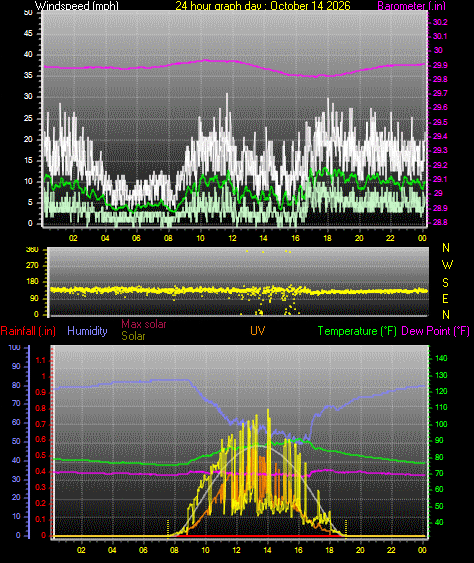Select the 'Rainfall (.in)' legend label
474x563 pixels.
coord(28,331)
